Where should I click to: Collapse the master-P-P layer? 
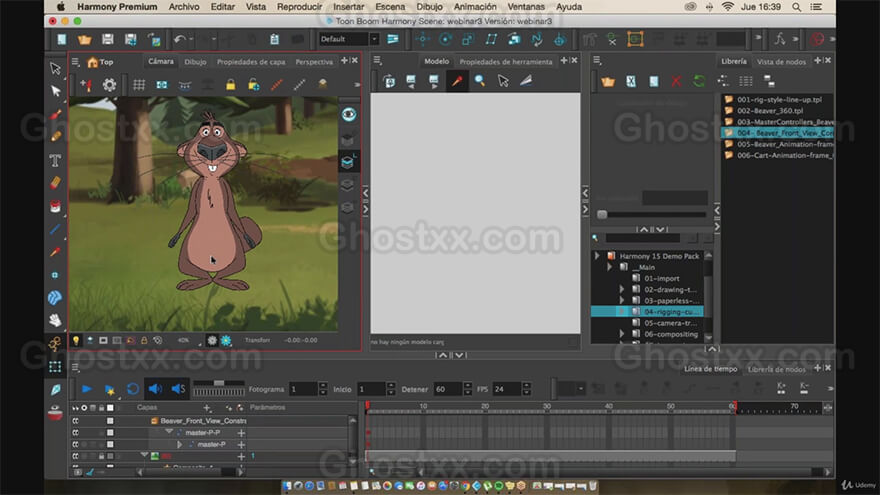169,432
